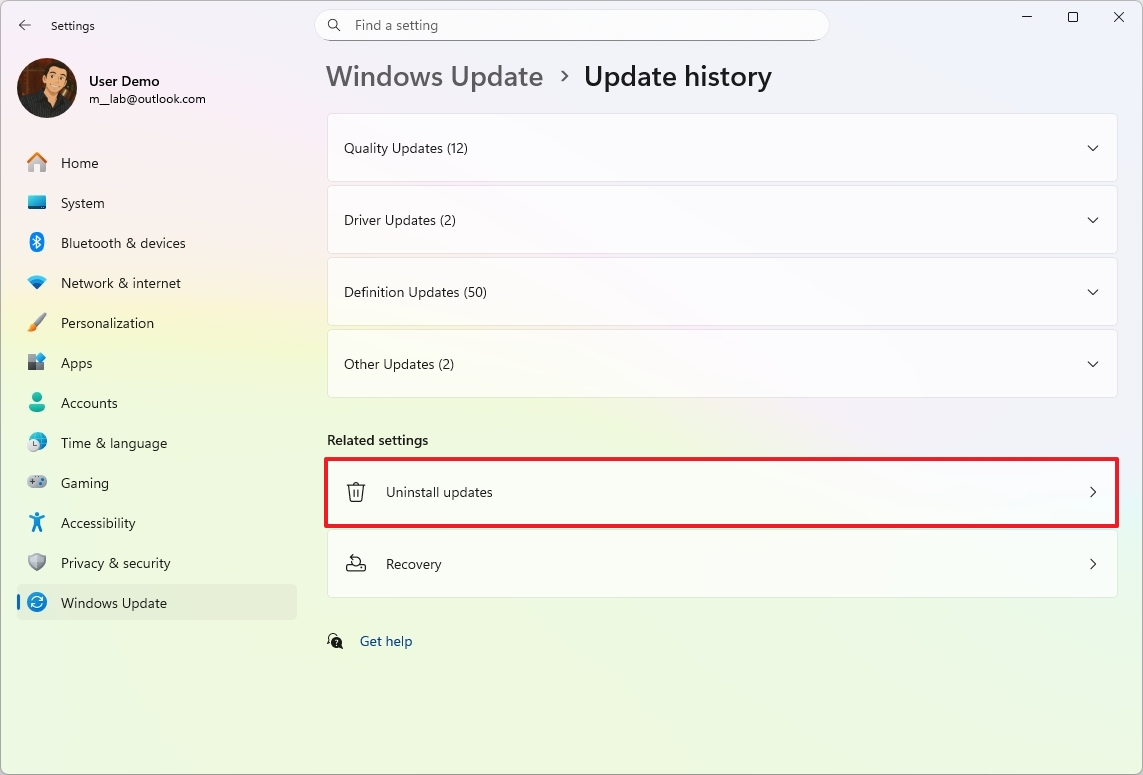Click the Recovery icon

click(x=356, y=564)
